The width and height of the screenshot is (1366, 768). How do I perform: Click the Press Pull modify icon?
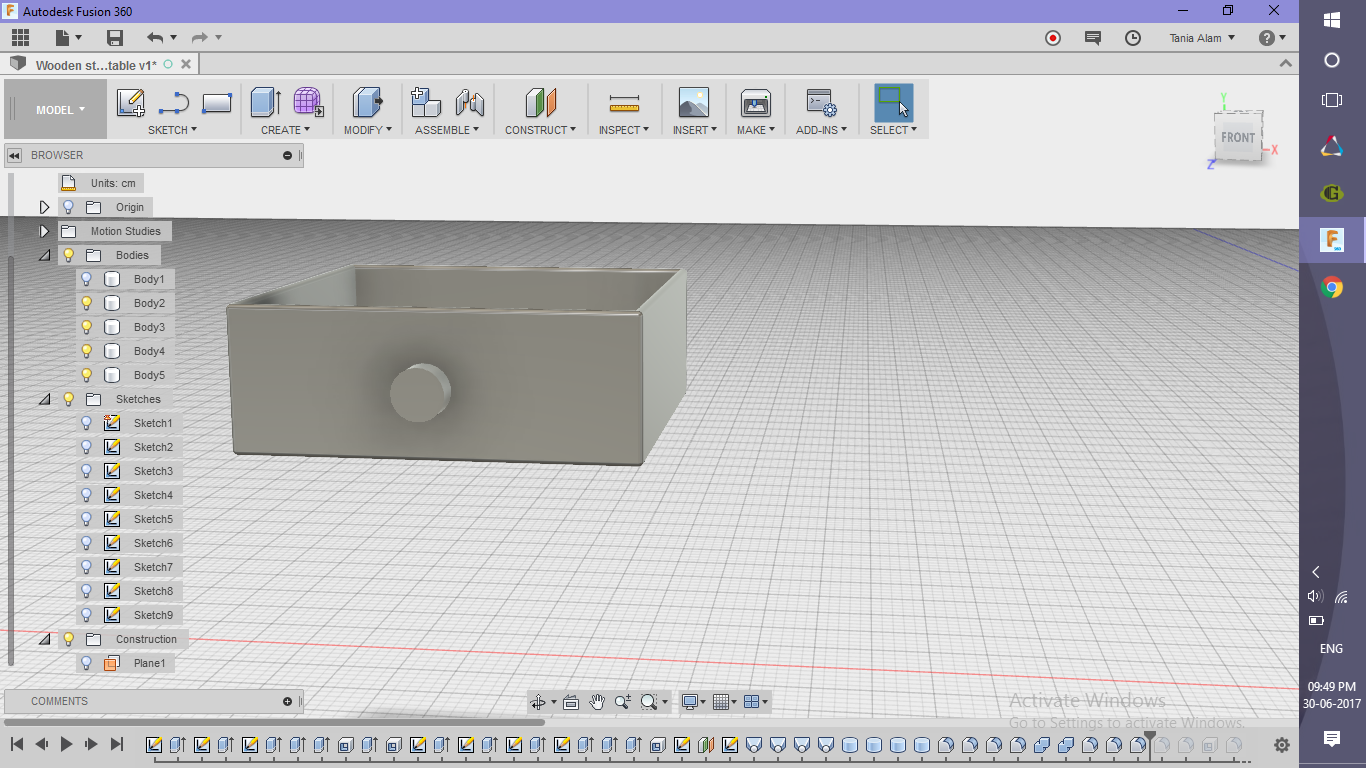tap(367, 103)
